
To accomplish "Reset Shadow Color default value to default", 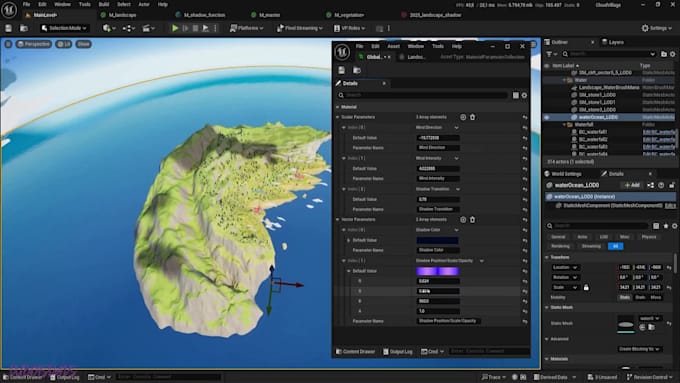I will [x=525, y=240].
